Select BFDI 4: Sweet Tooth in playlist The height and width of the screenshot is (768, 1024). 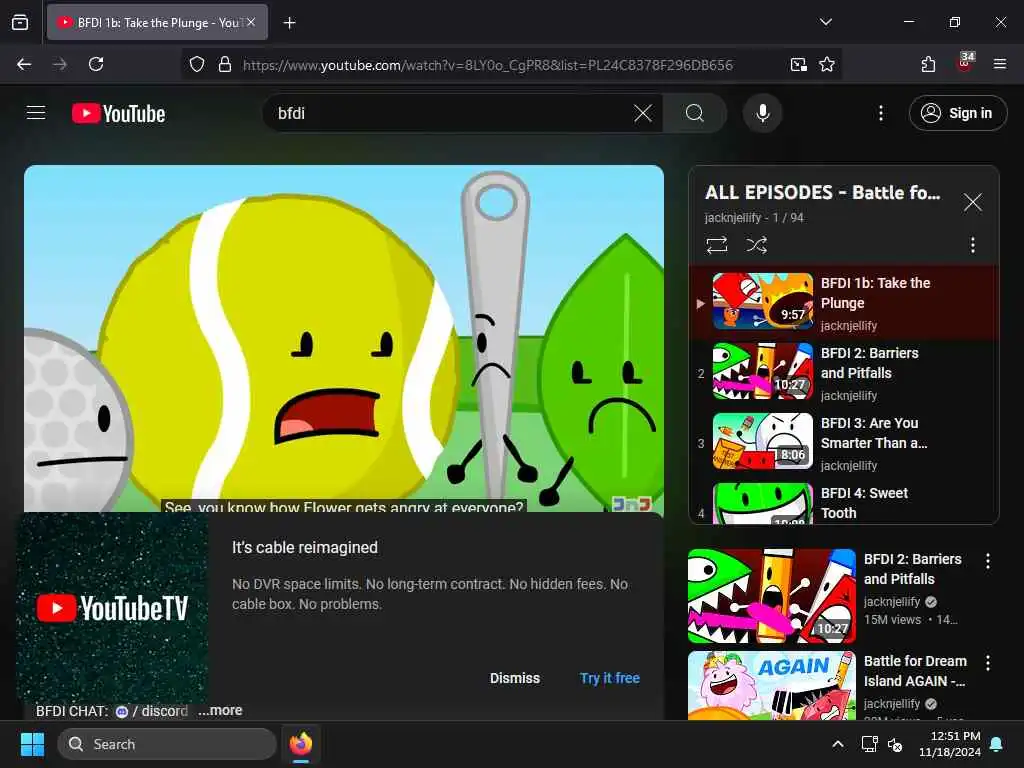point(844,502)
